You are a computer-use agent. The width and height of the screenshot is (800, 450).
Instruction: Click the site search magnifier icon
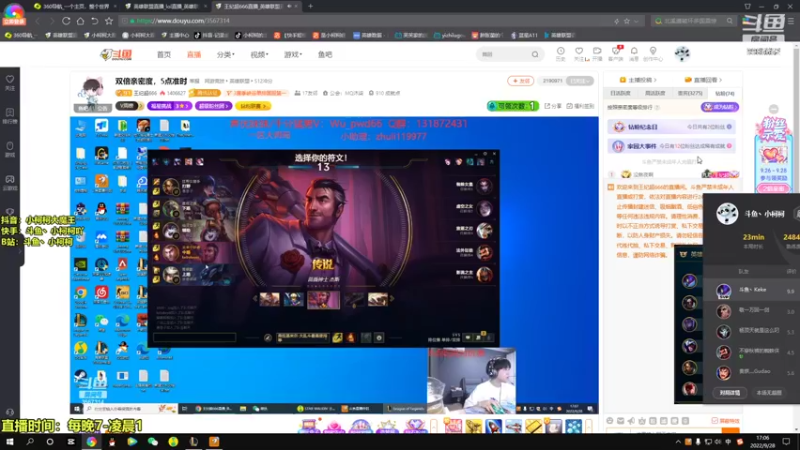tap(535, 54)
